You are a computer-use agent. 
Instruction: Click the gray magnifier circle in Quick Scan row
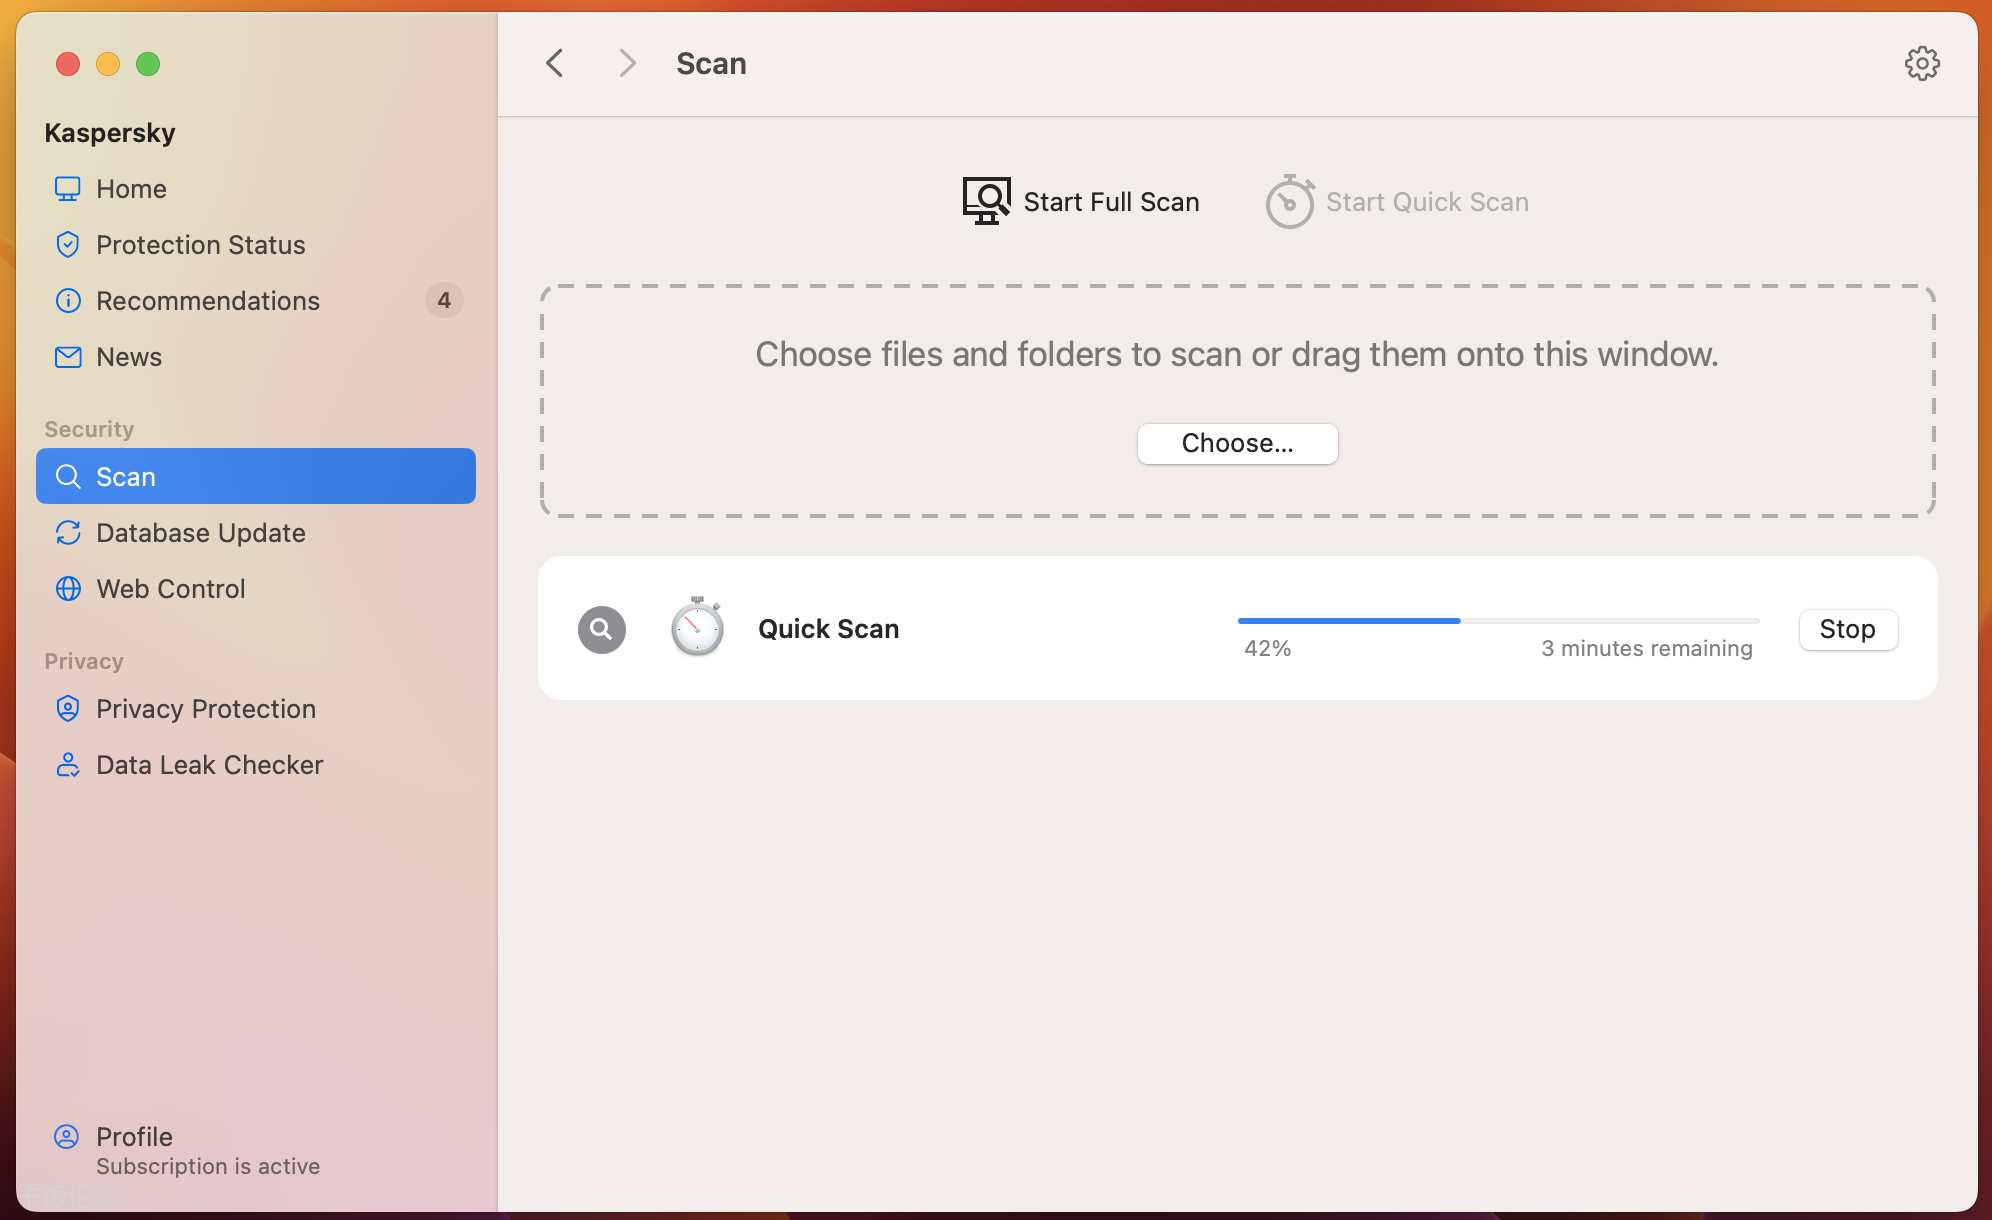click(x=602, y=629)
